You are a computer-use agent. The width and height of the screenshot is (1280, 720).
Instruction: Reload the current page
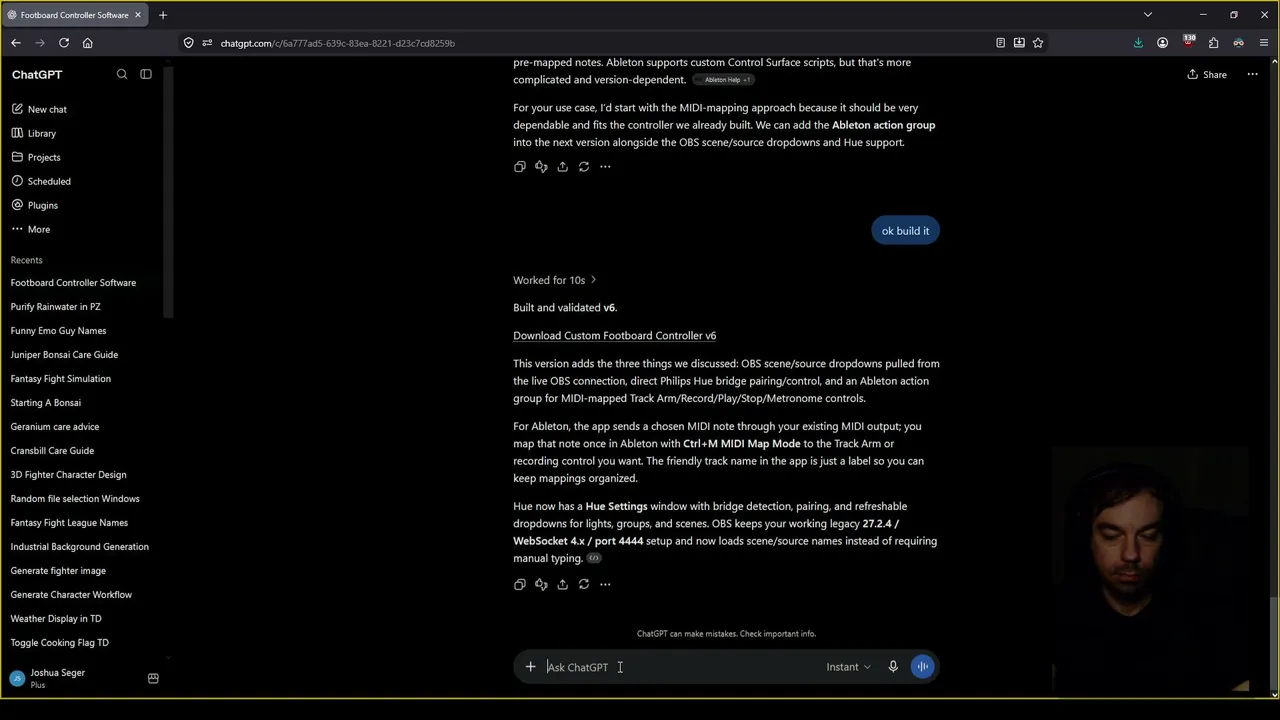[x=64, y=43]
